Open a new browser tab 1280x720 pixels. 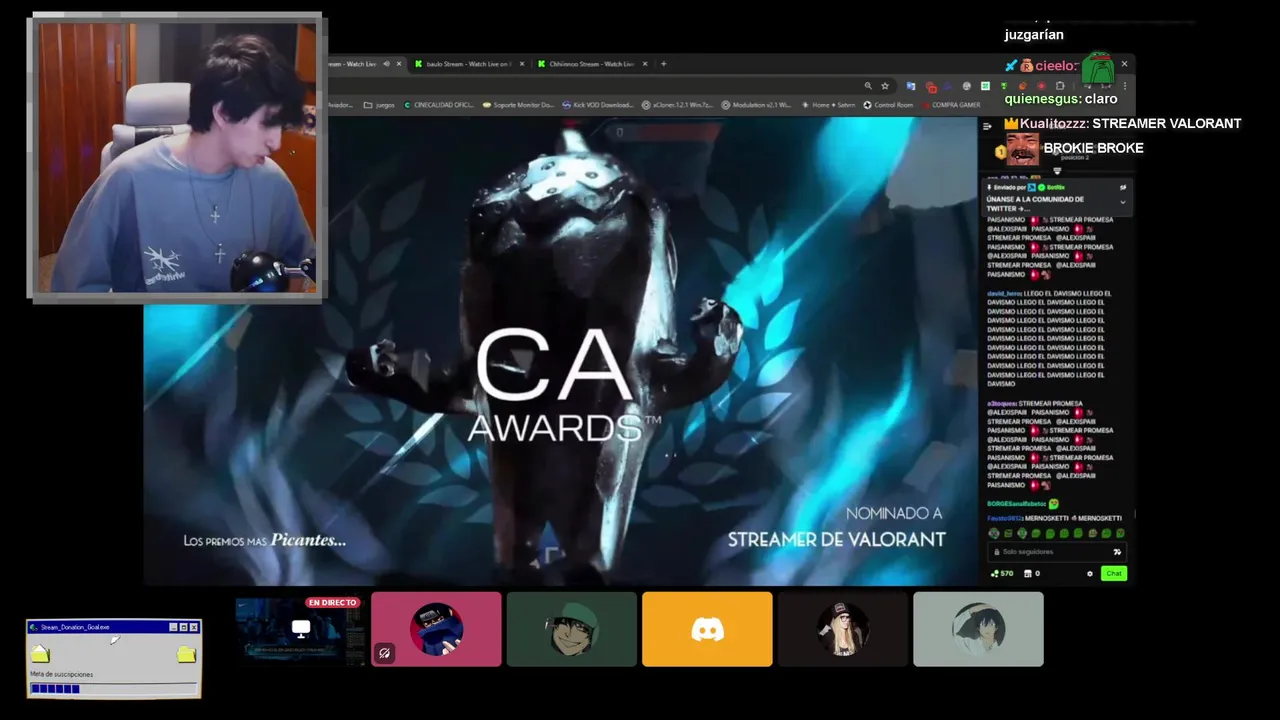click(x=663, y=64)
